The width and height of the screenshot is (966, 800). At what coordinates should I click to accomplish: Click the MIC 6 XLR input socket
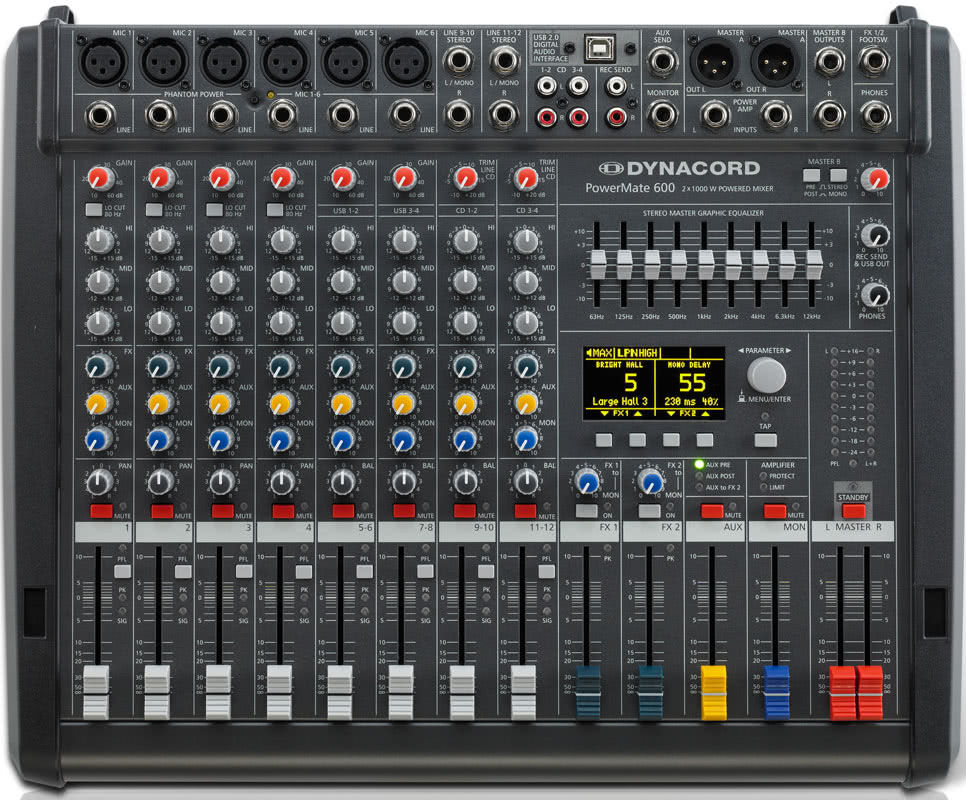pos(405,61)
